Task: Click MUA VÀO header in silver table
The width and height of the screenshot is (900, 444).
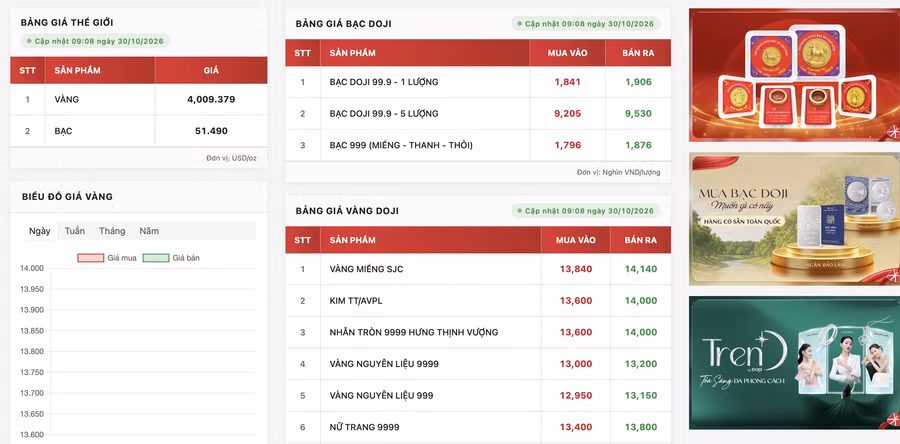Action: [568, 53]
